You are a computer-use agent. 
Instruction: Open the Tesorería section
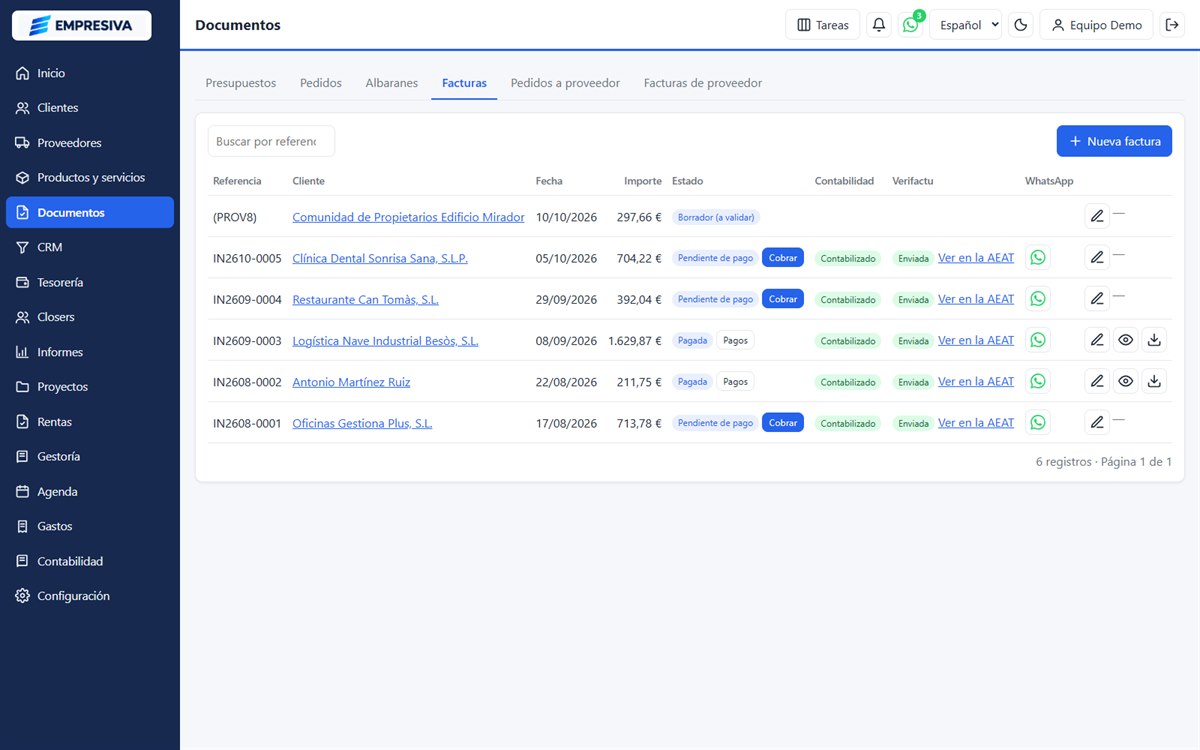pos(90,282)
